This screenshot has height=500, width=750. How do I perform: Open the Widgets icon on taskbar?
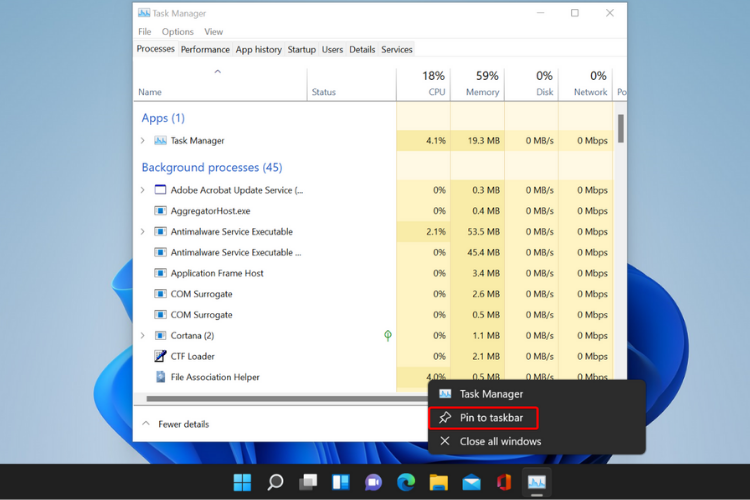pyautogui.click(x=341, y=482)
